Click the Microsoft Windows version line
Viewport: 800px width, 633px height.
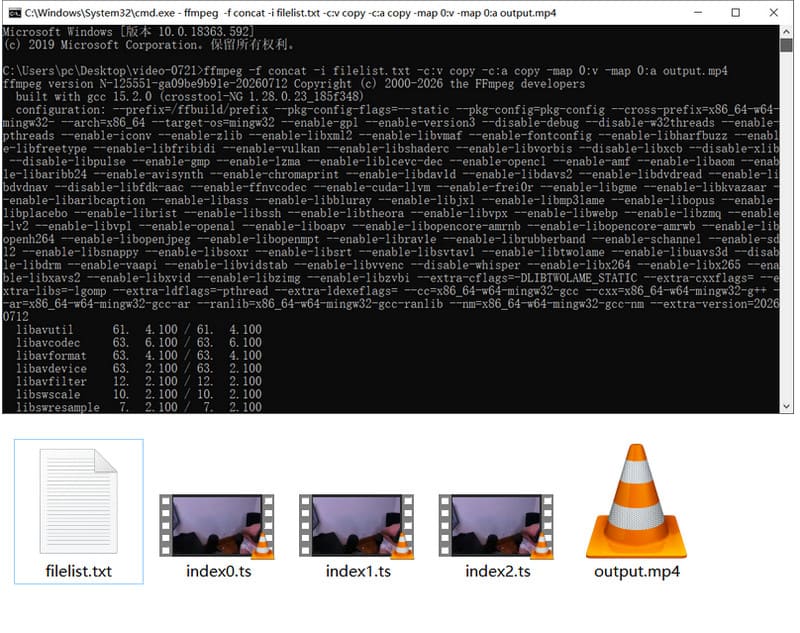(129, 32)
